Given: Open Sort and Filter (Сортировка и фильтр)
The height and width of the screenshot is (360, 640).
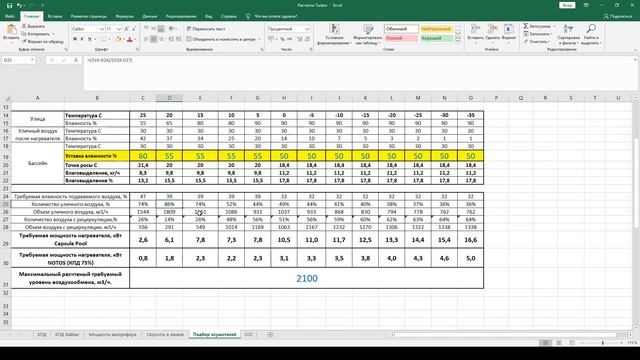Looking at the screenshot, I should [568, 34].
